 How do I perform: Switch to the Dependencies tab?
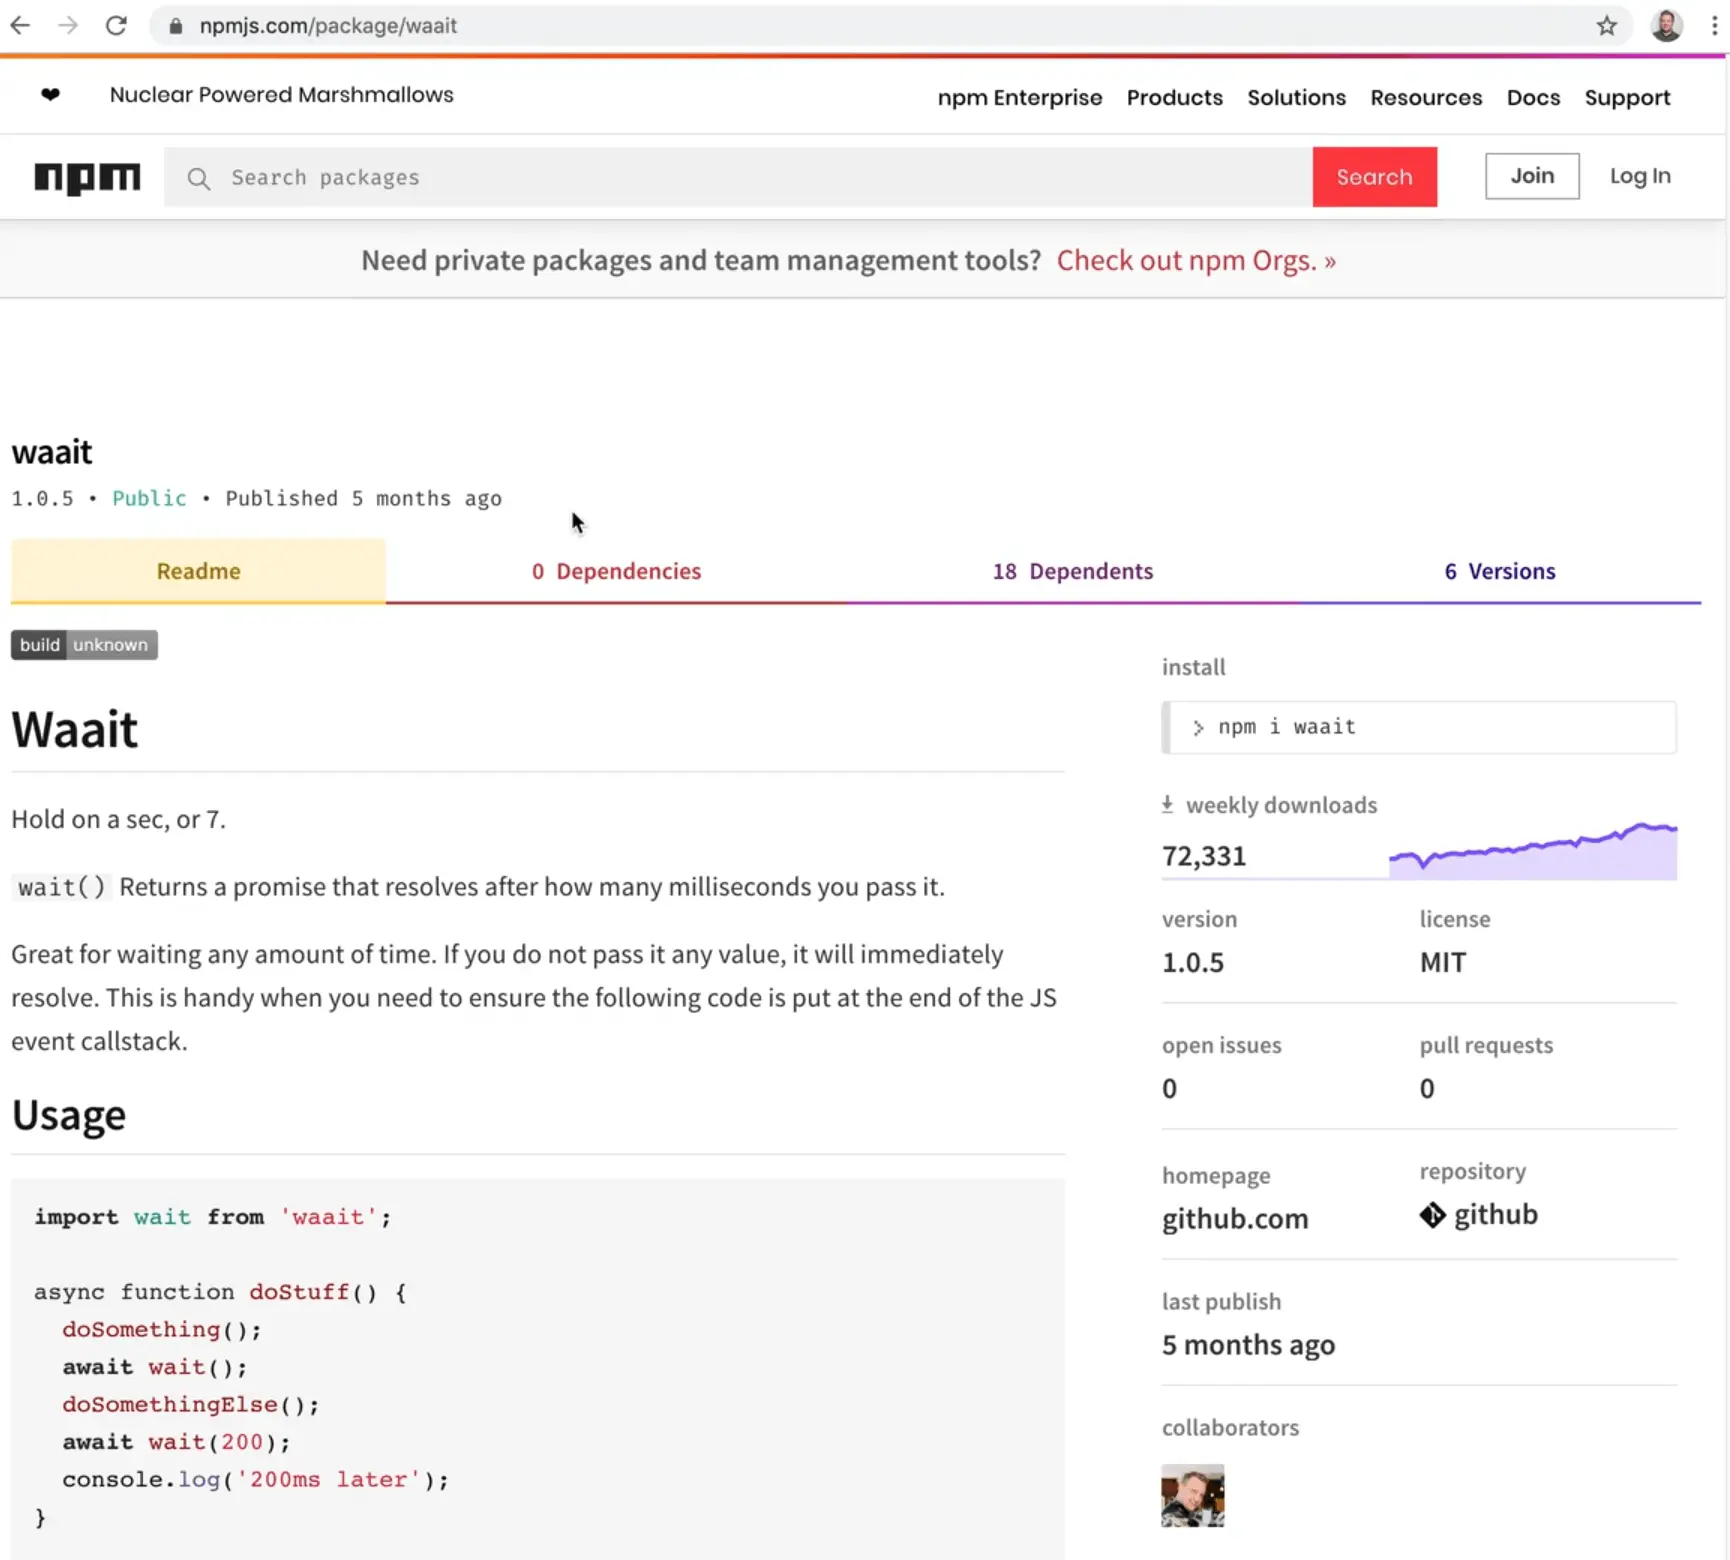pyautogui.click(x=616, y=571)
